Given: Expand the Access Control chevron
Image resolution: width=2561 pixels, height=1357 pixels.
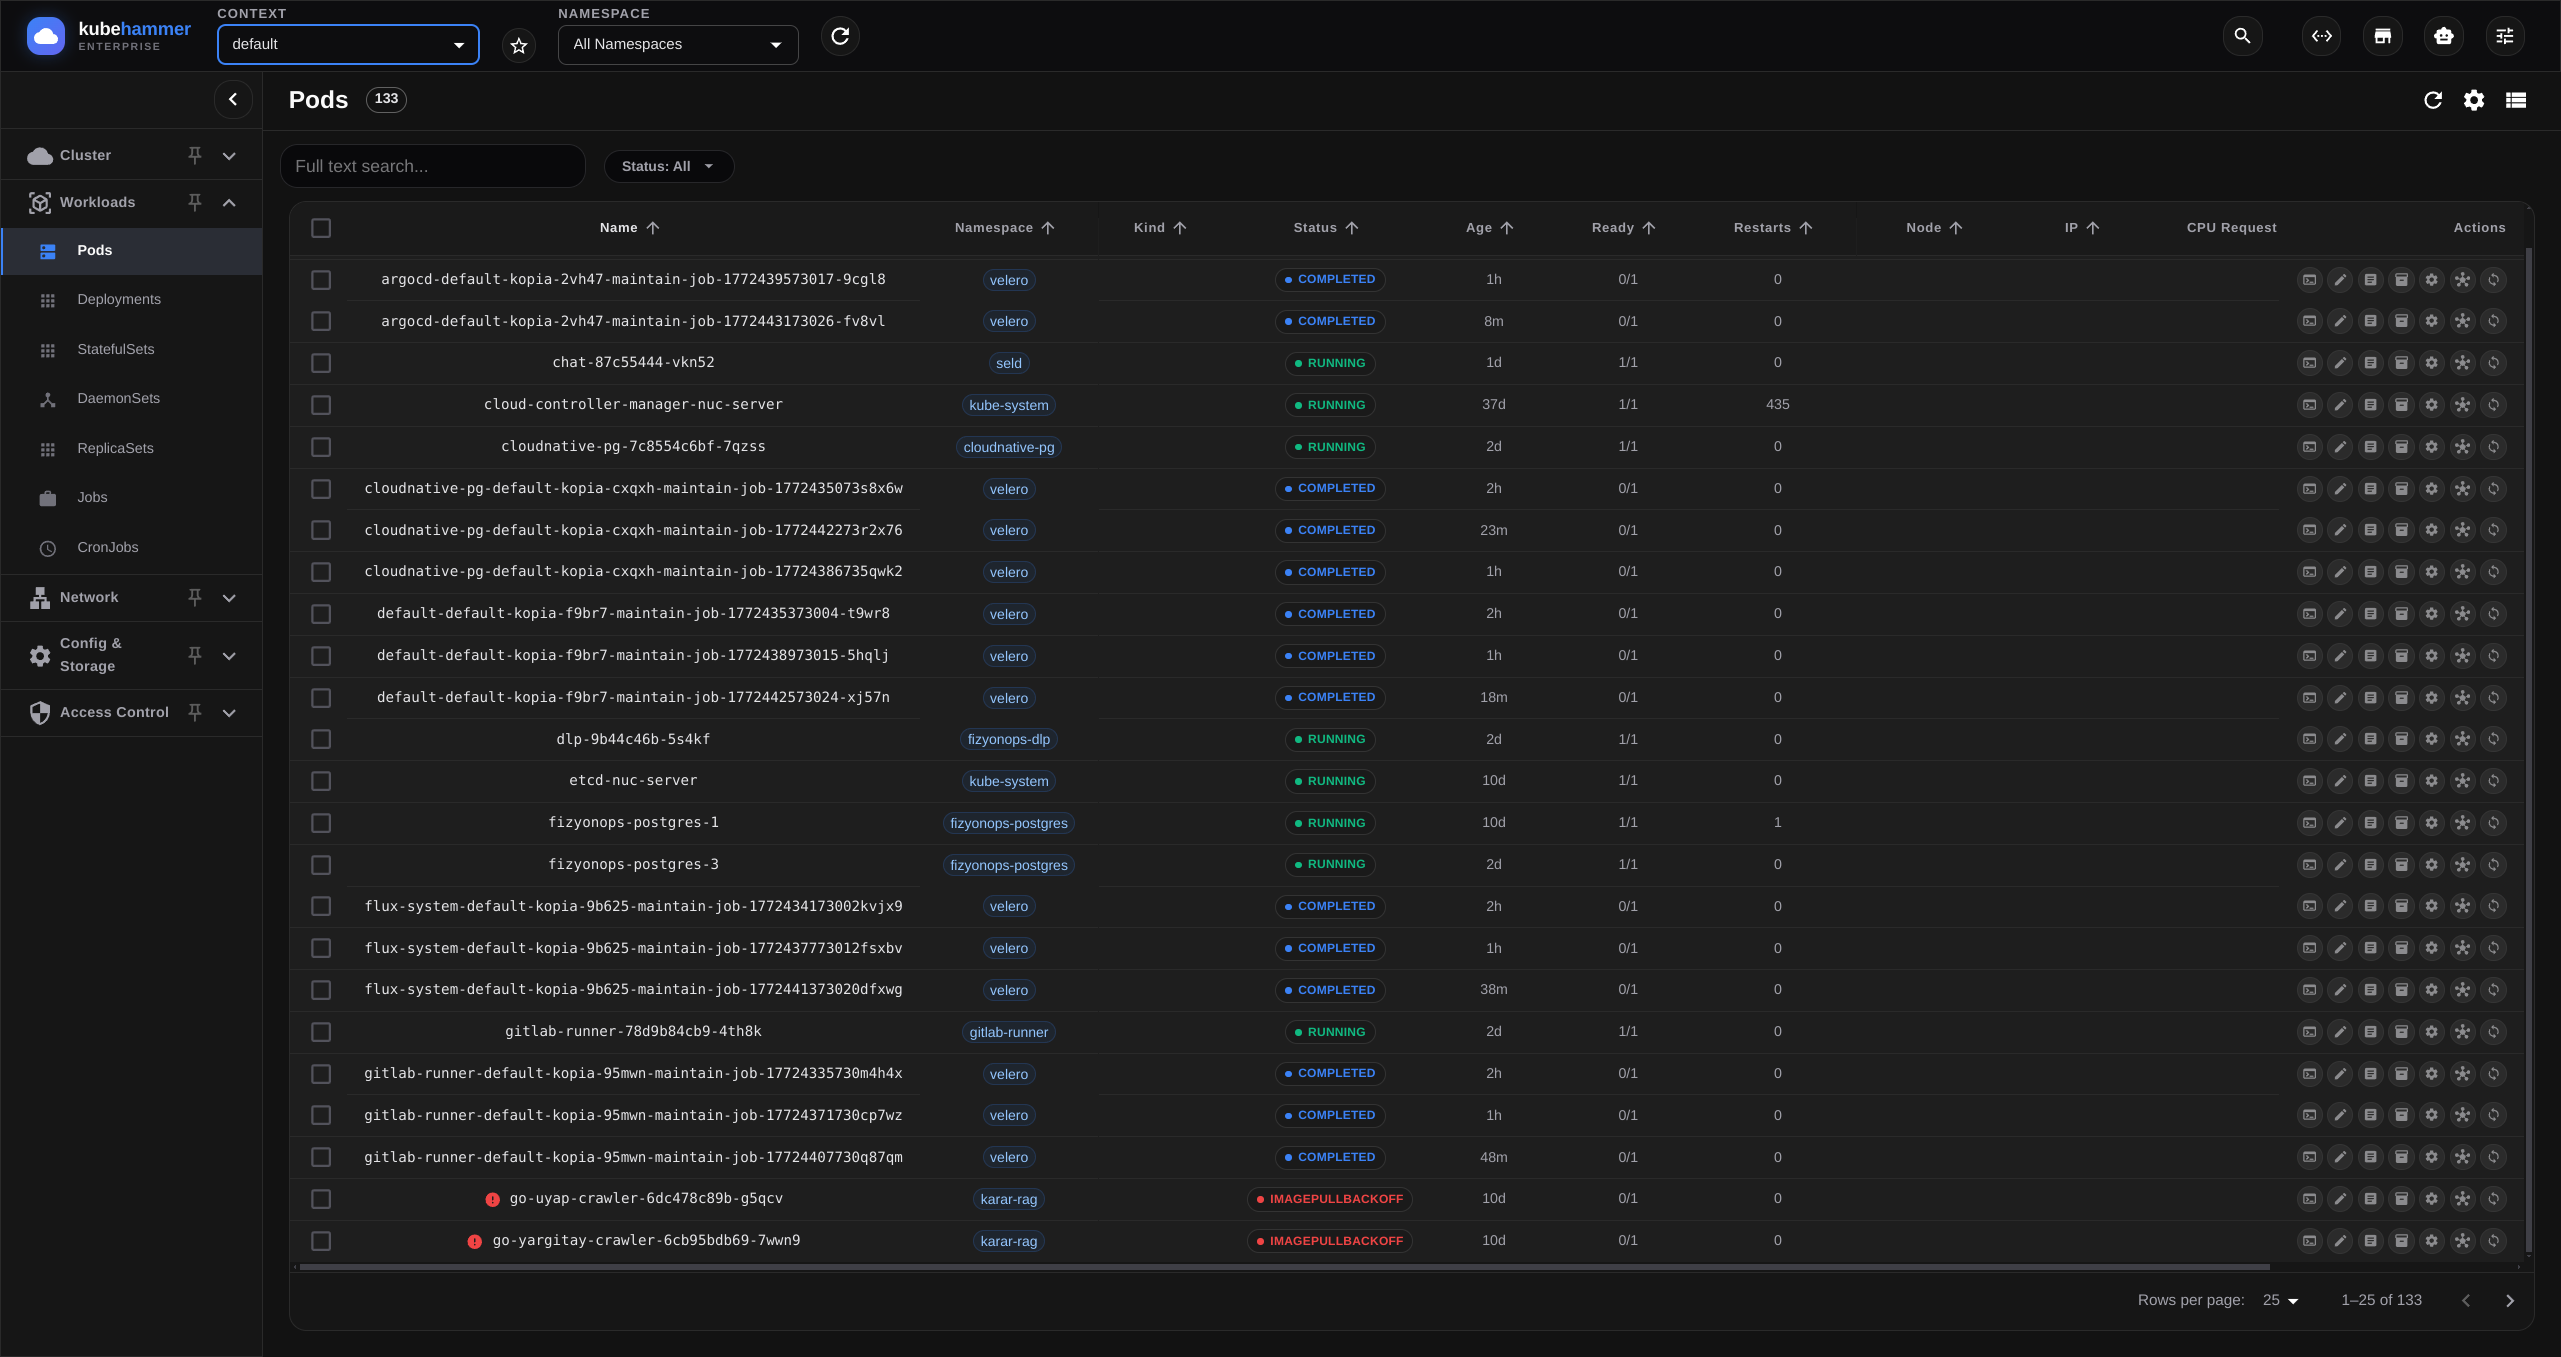Looking at the screenshot, I should coord(229,712).
